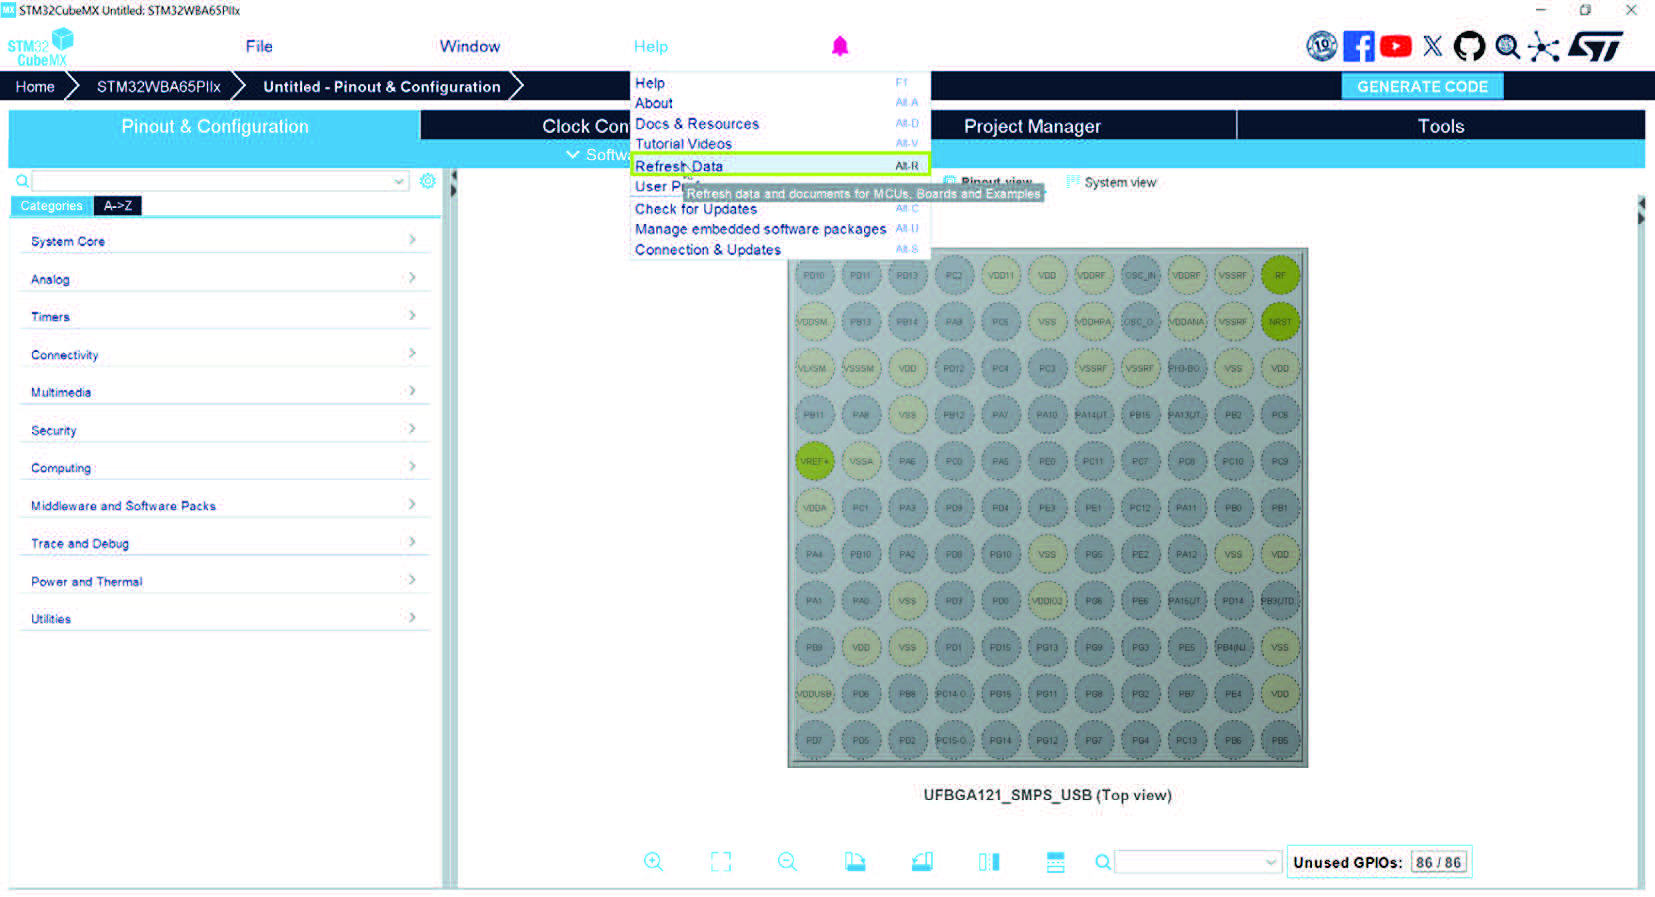Viewport: 1655px width, 897px height.
Task: Click the STM32WBA65PIIx breadcrumb
Action: coord(159,87)
